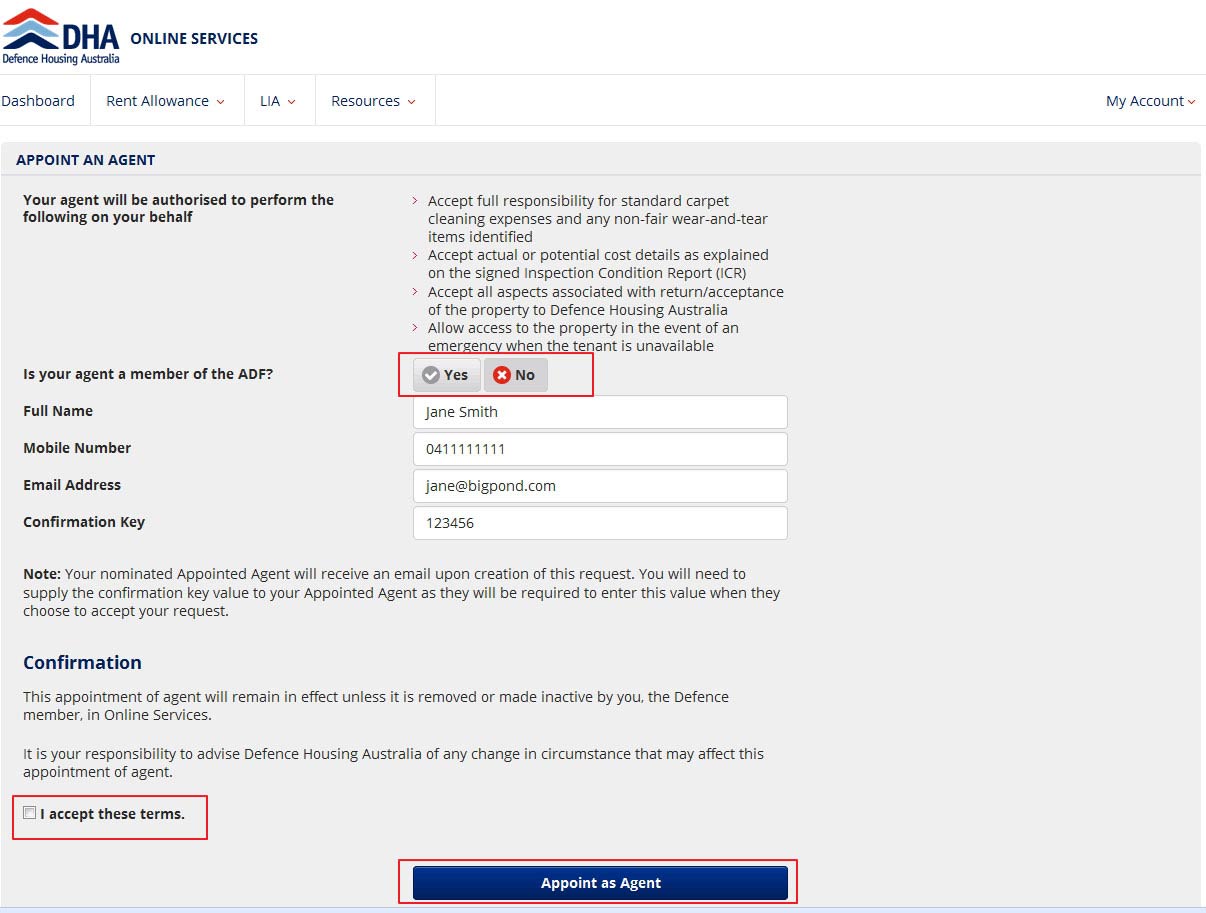
Task: Click the ONLINE SERVICES header link
Action: tap(194, 39)
